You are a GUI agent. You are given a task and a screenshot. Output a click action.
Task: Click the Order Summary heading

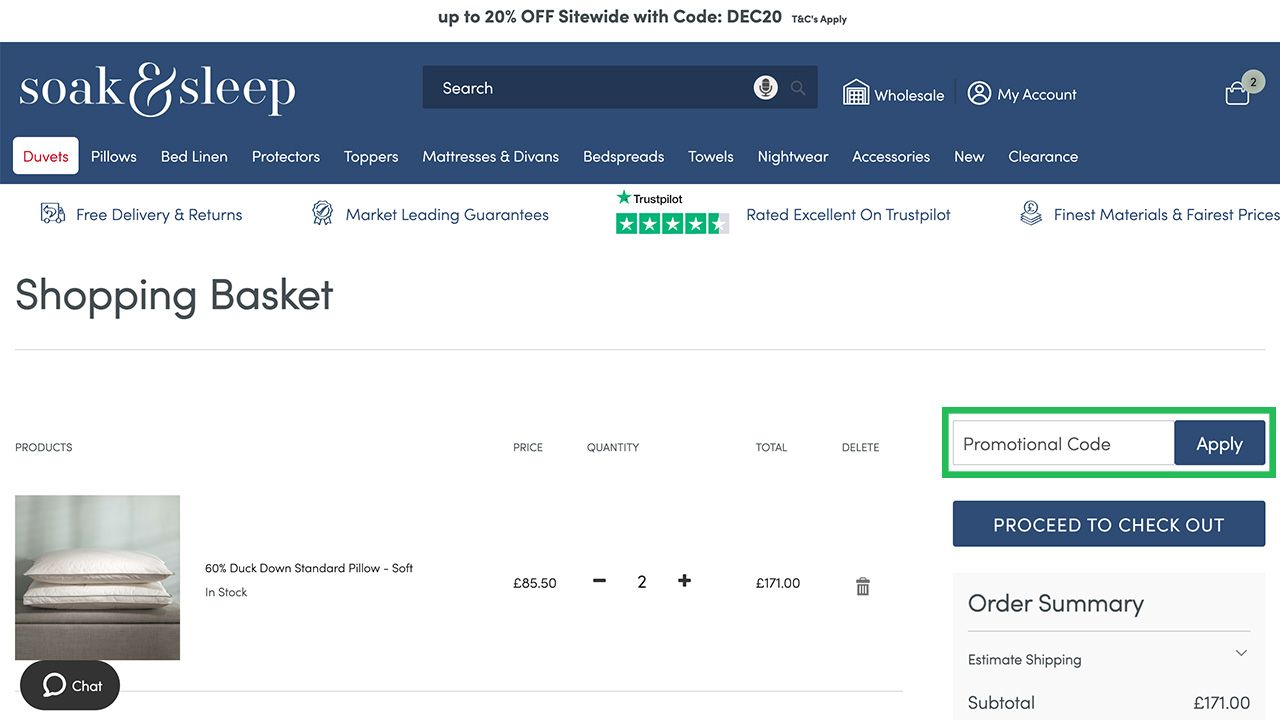click(x=1055, y=603)
